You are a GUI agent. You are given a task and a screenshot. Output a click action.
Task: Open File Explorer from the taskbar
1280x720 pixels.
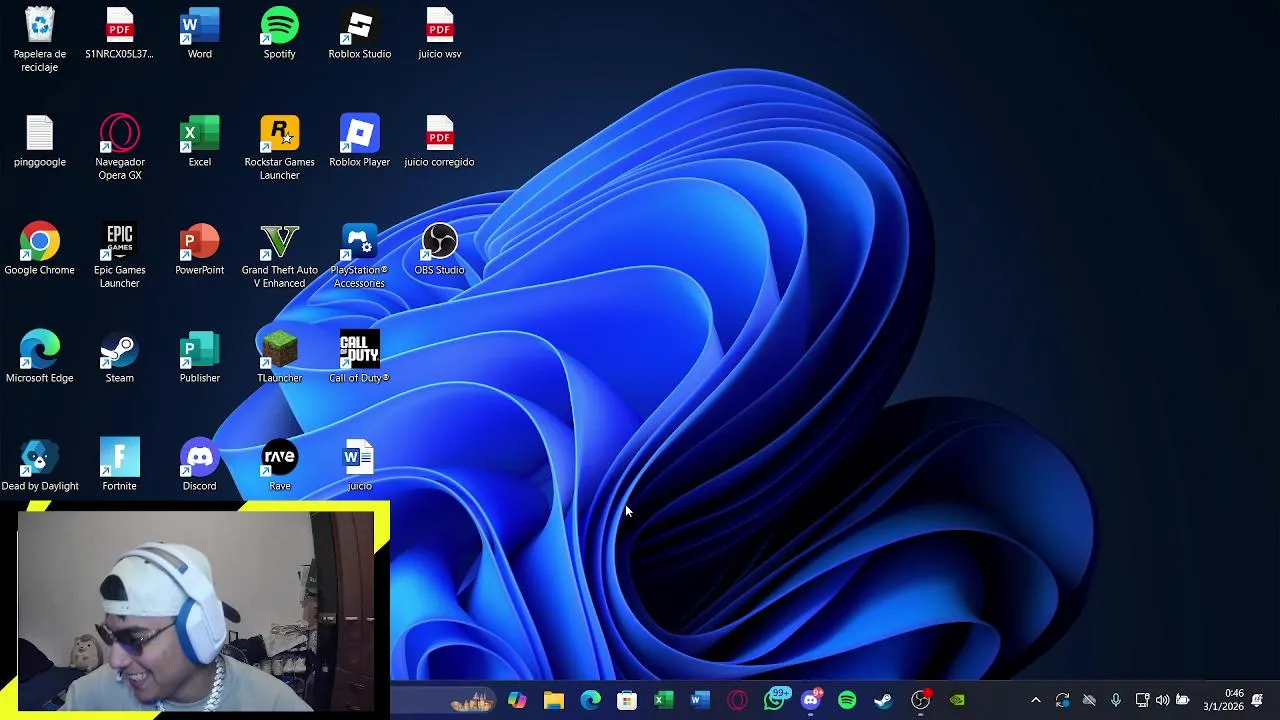click(554, 700)
